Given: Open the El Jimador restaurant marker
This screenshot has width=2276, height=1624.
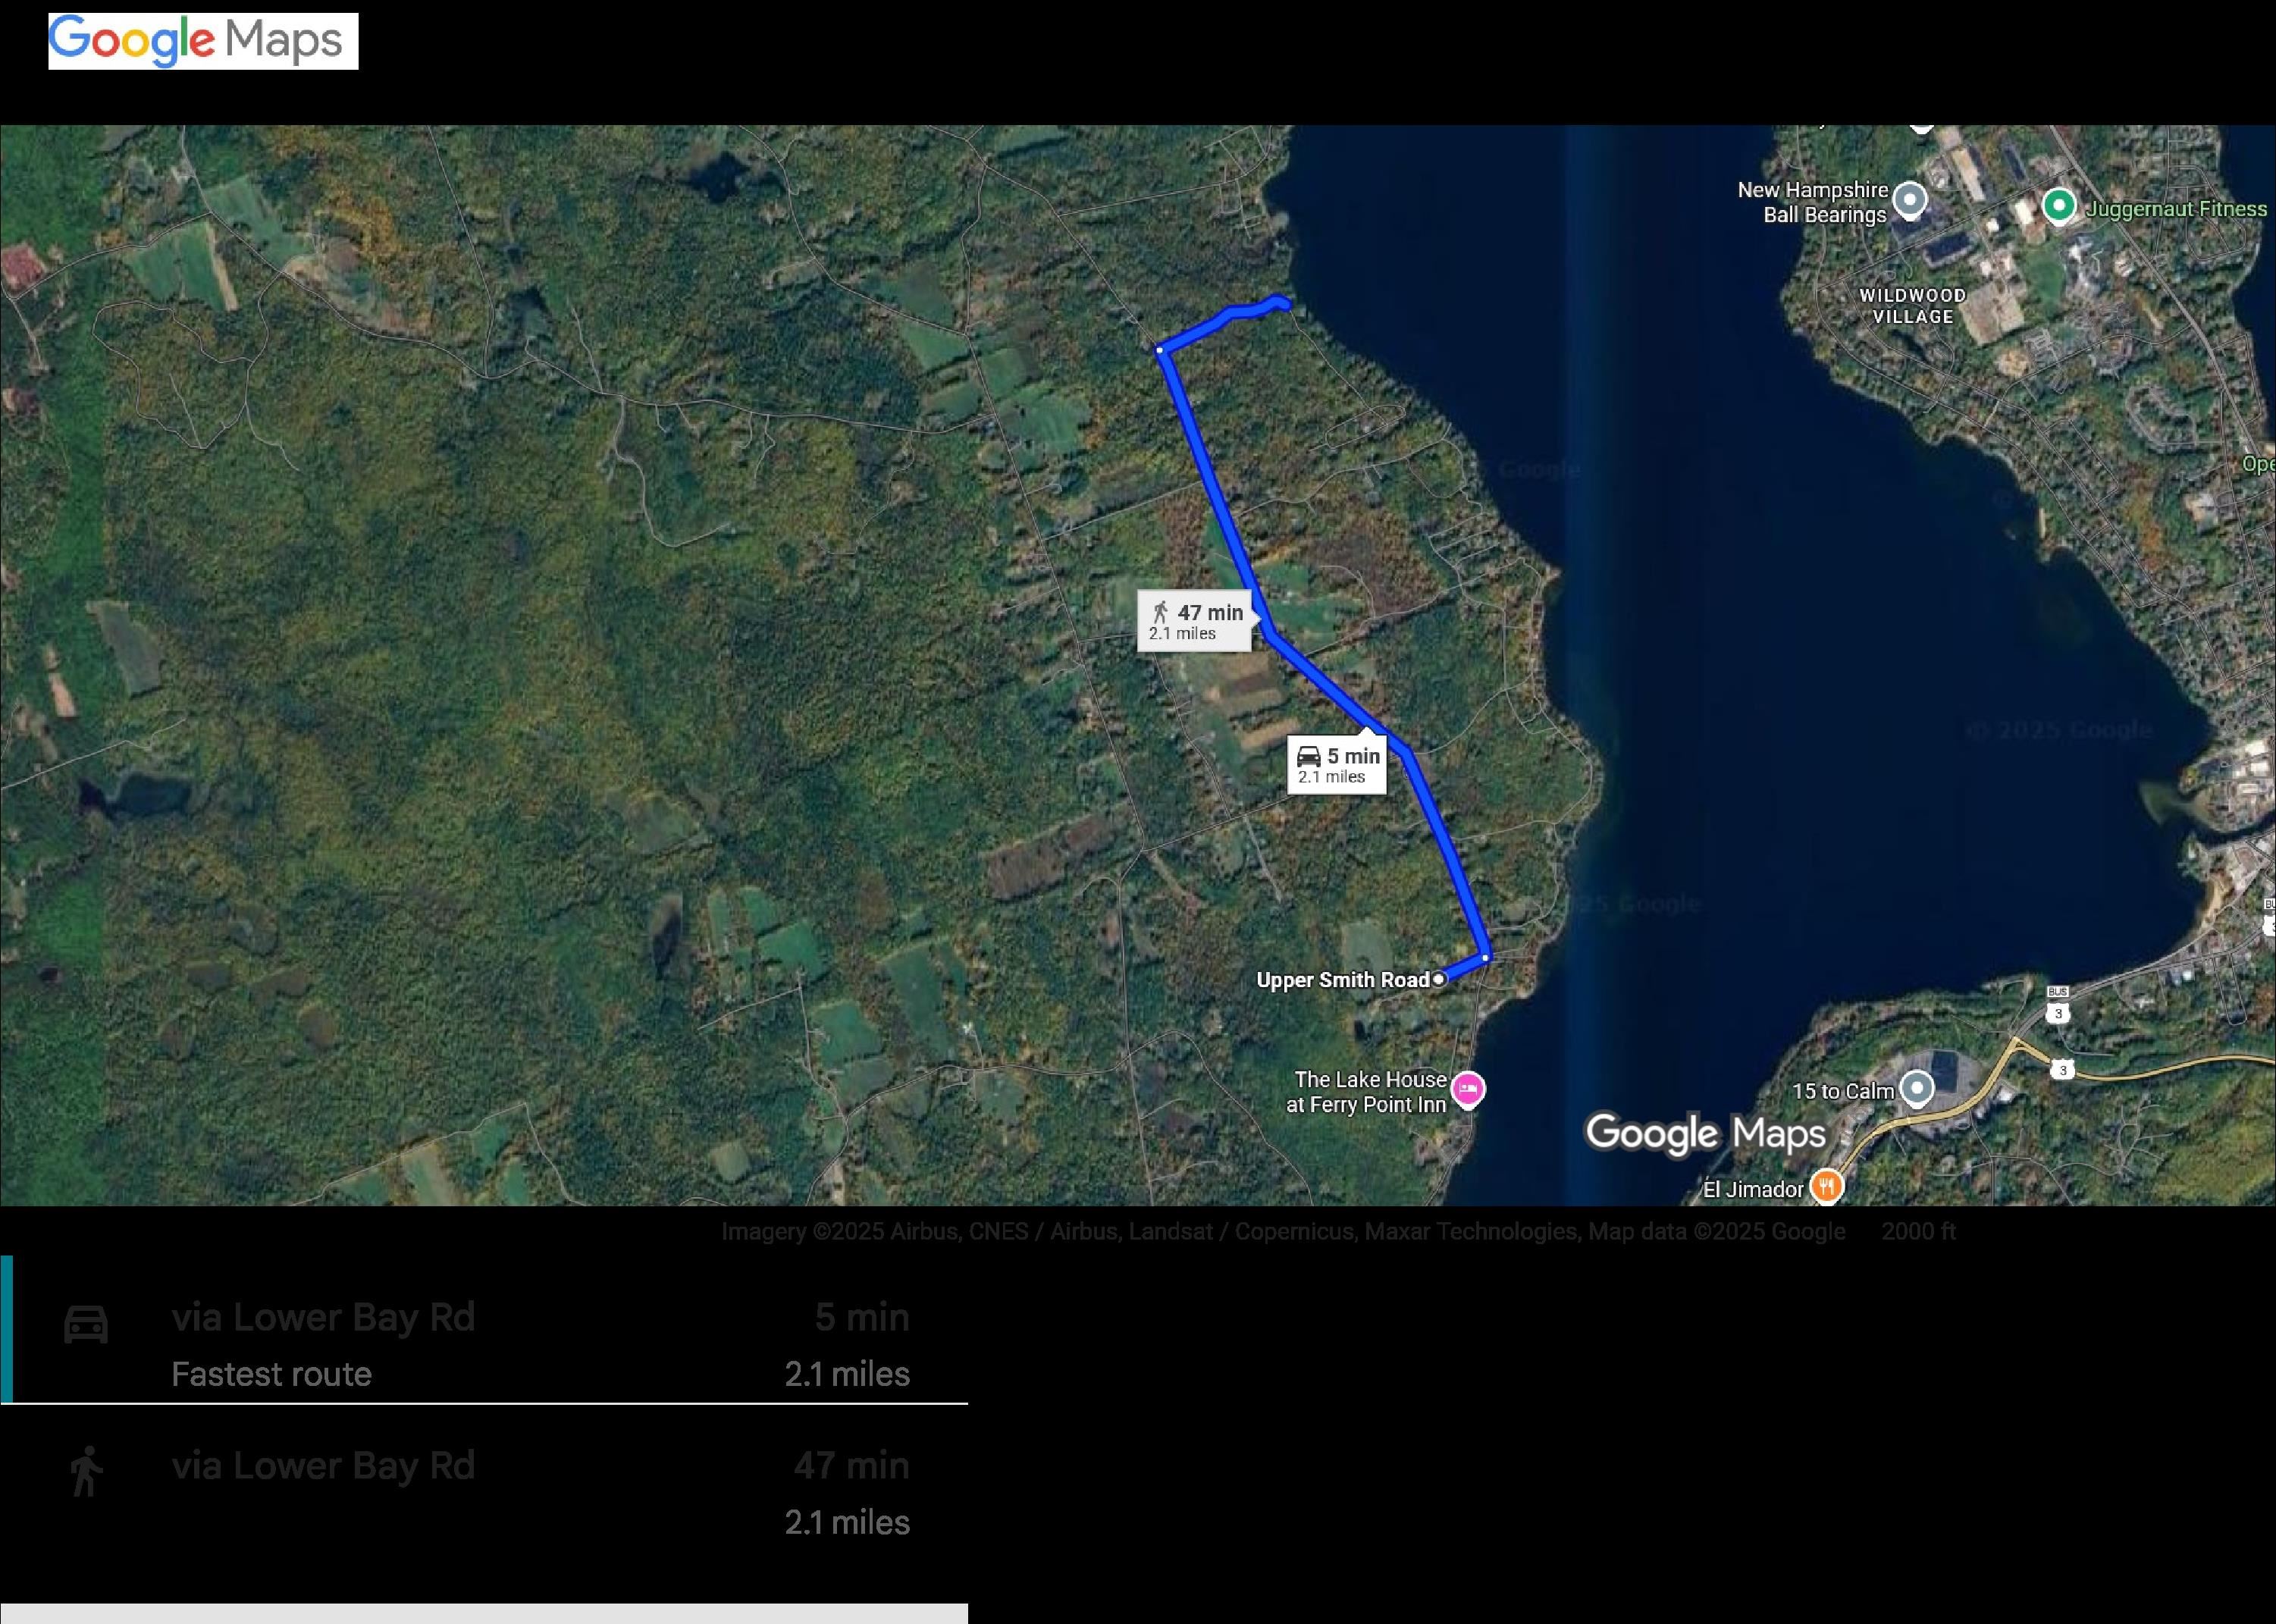Looking at the screenshot, I should click(x=1826, y=1187).
